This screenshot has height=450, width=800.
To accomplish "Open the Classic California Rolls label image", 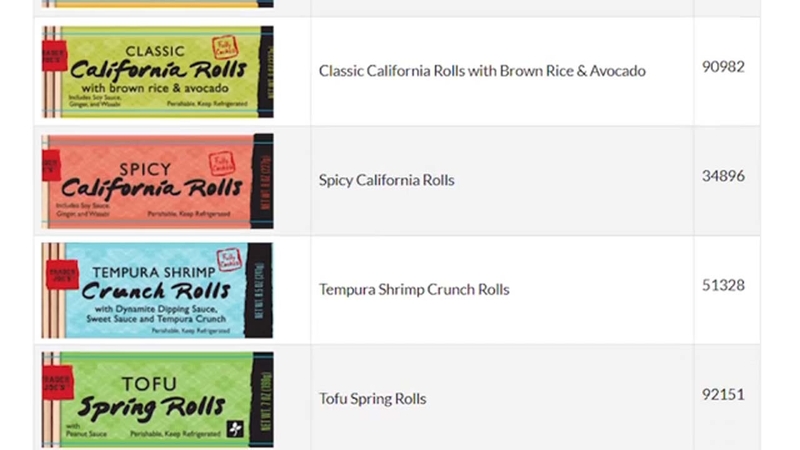I will point(158,71).
